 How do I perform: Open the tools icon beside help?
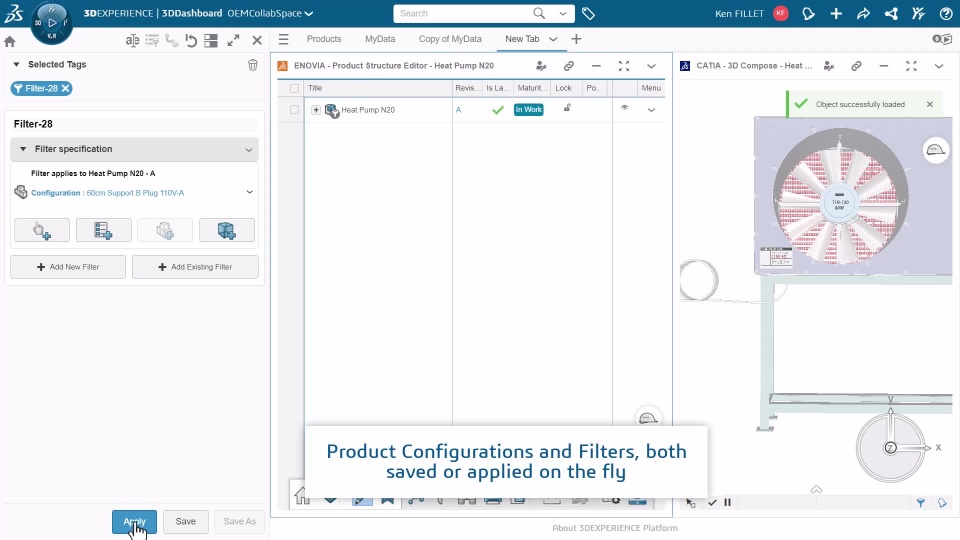(x=918, y=13)
